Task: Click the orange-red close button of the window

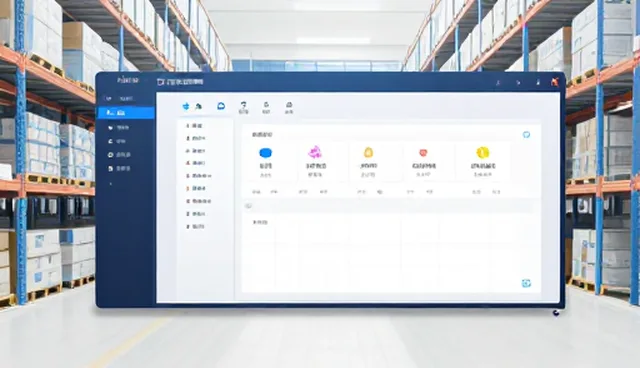Action: [555, 82]
